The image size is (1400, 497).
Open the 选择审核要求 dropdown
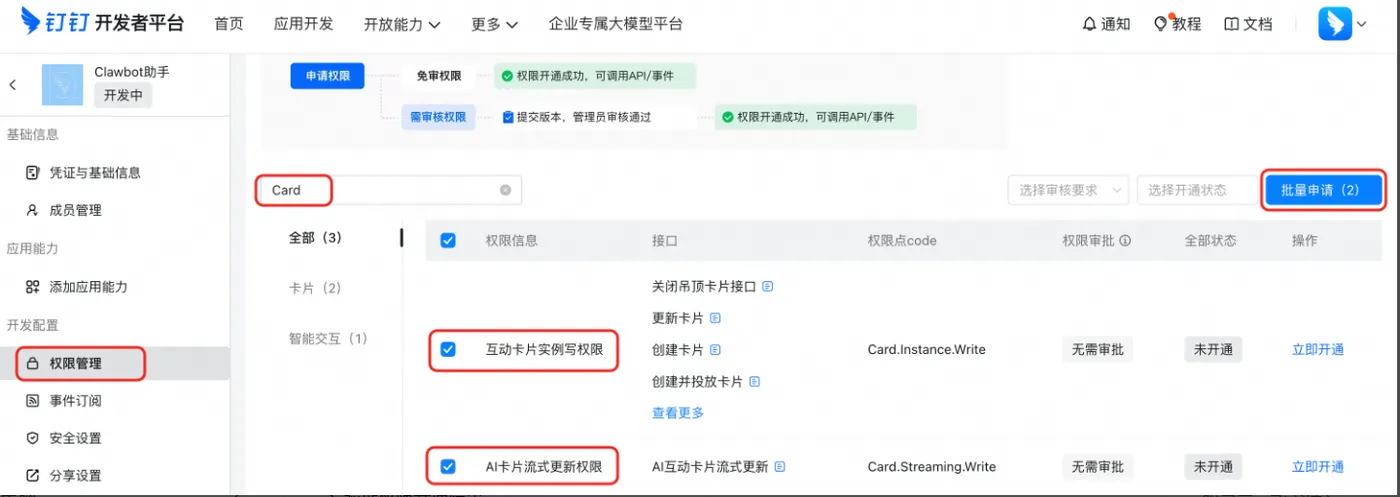tap(1068, 190)
